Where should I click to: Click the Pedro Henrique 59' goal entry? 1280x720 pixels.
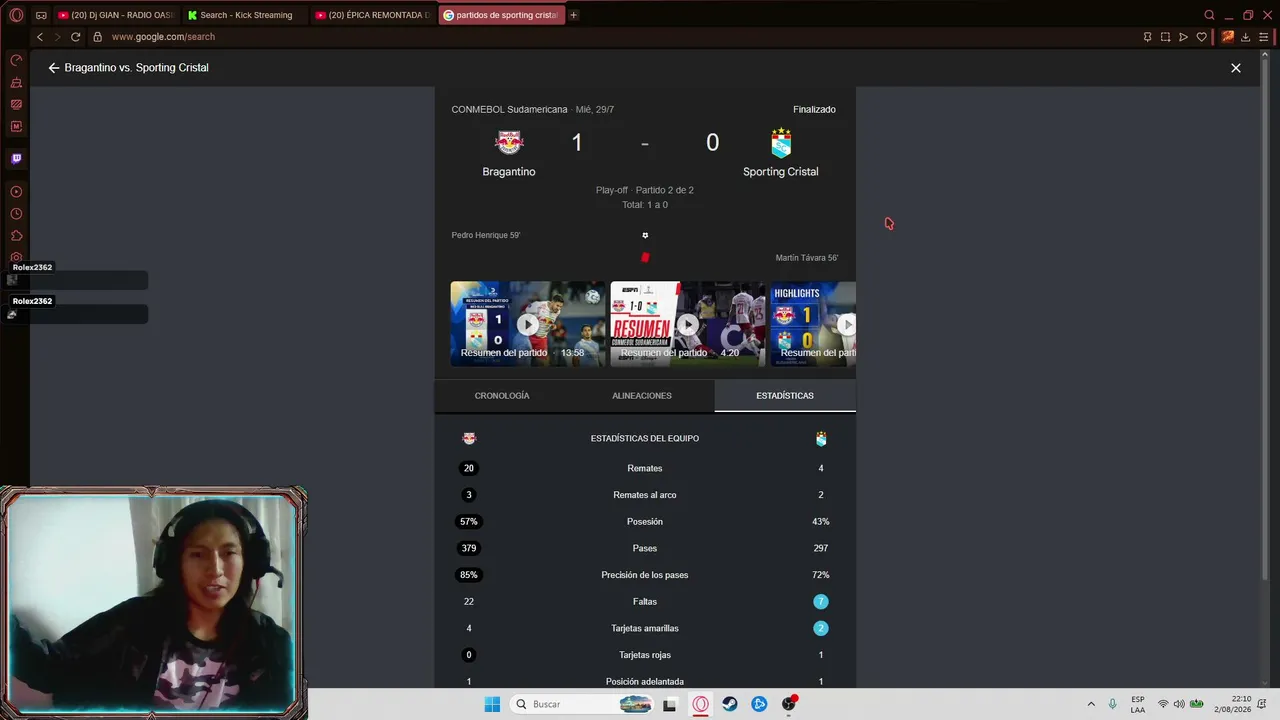click(x=486, y=236)
